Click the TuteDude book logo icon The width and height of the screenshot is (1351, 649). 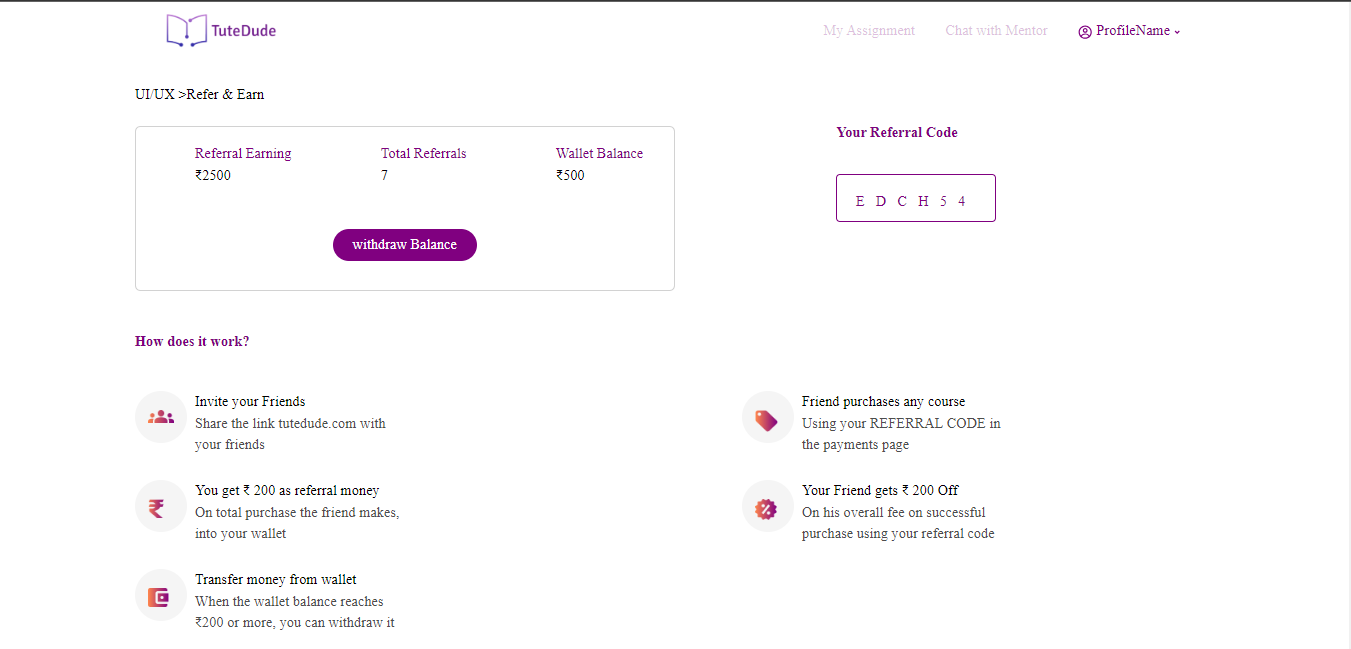coord(186,31)
